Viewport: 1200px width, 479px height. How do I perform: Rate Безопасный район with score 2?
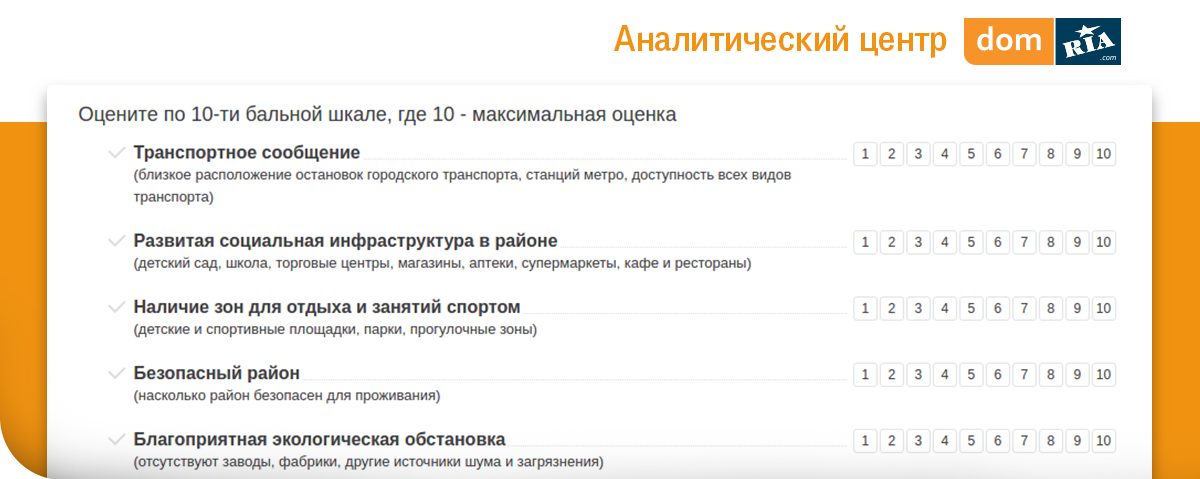[891, 375]
